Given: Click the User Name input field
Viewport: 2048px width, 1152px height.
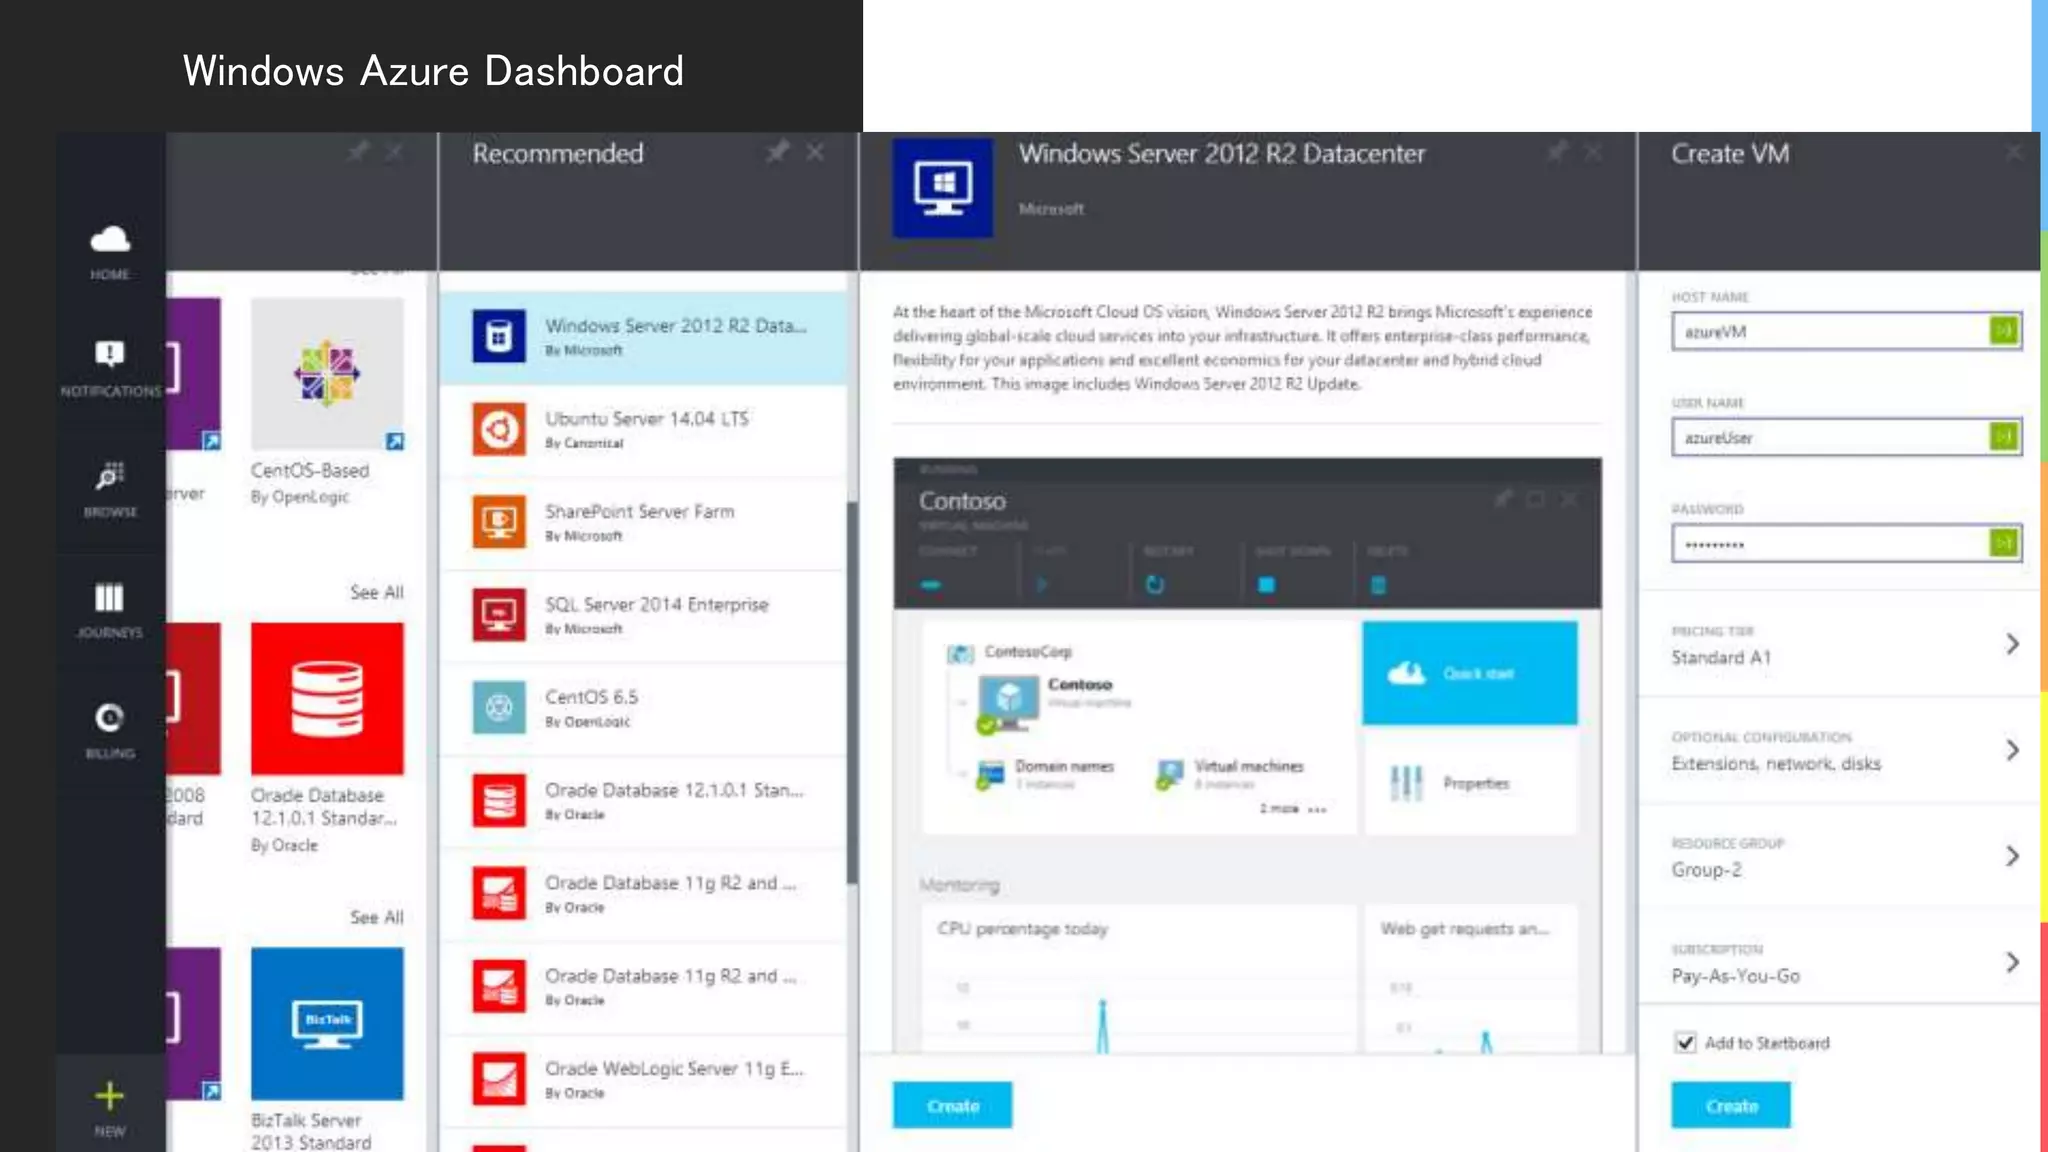Looking at the screenshot, I should click(1847, 437).
